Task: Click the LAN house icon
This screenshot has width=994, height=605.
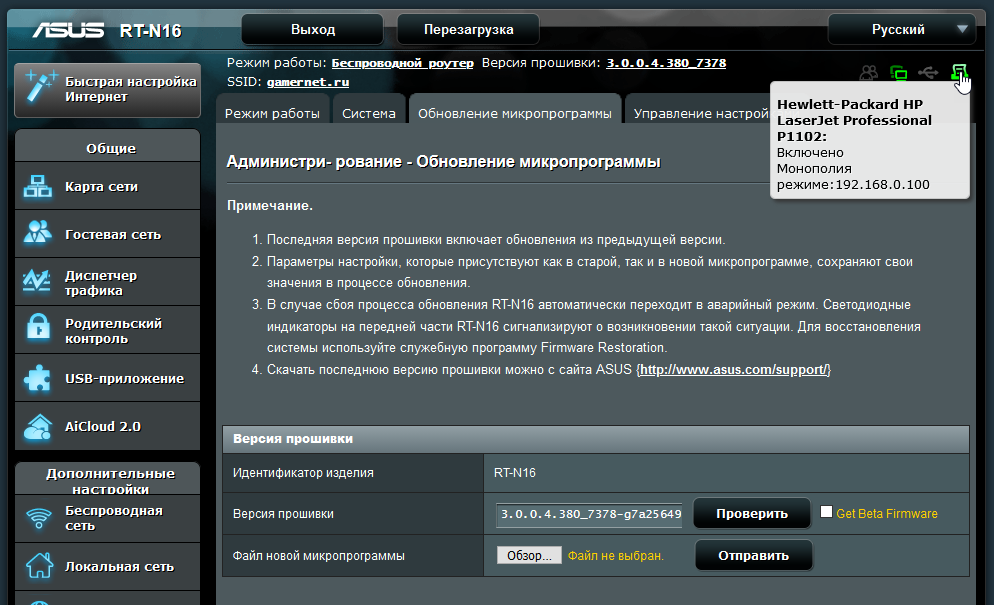Action: [x=39, y=565]
